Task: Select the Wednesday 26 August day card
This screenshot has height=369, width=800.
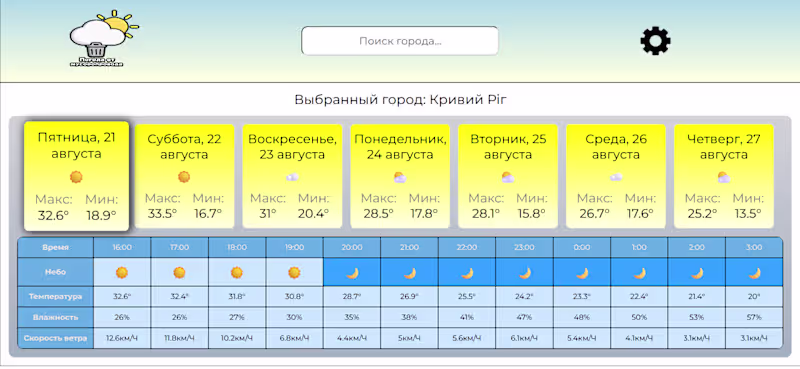Action: 616,176
